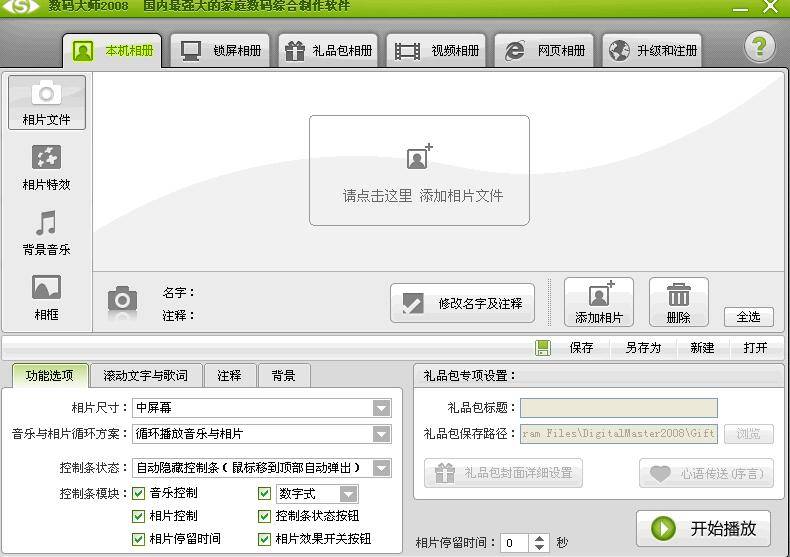Click 请点击这里 添加相片文件 text
The width and height of the screenshot is (790, 557).
[423, 195]
